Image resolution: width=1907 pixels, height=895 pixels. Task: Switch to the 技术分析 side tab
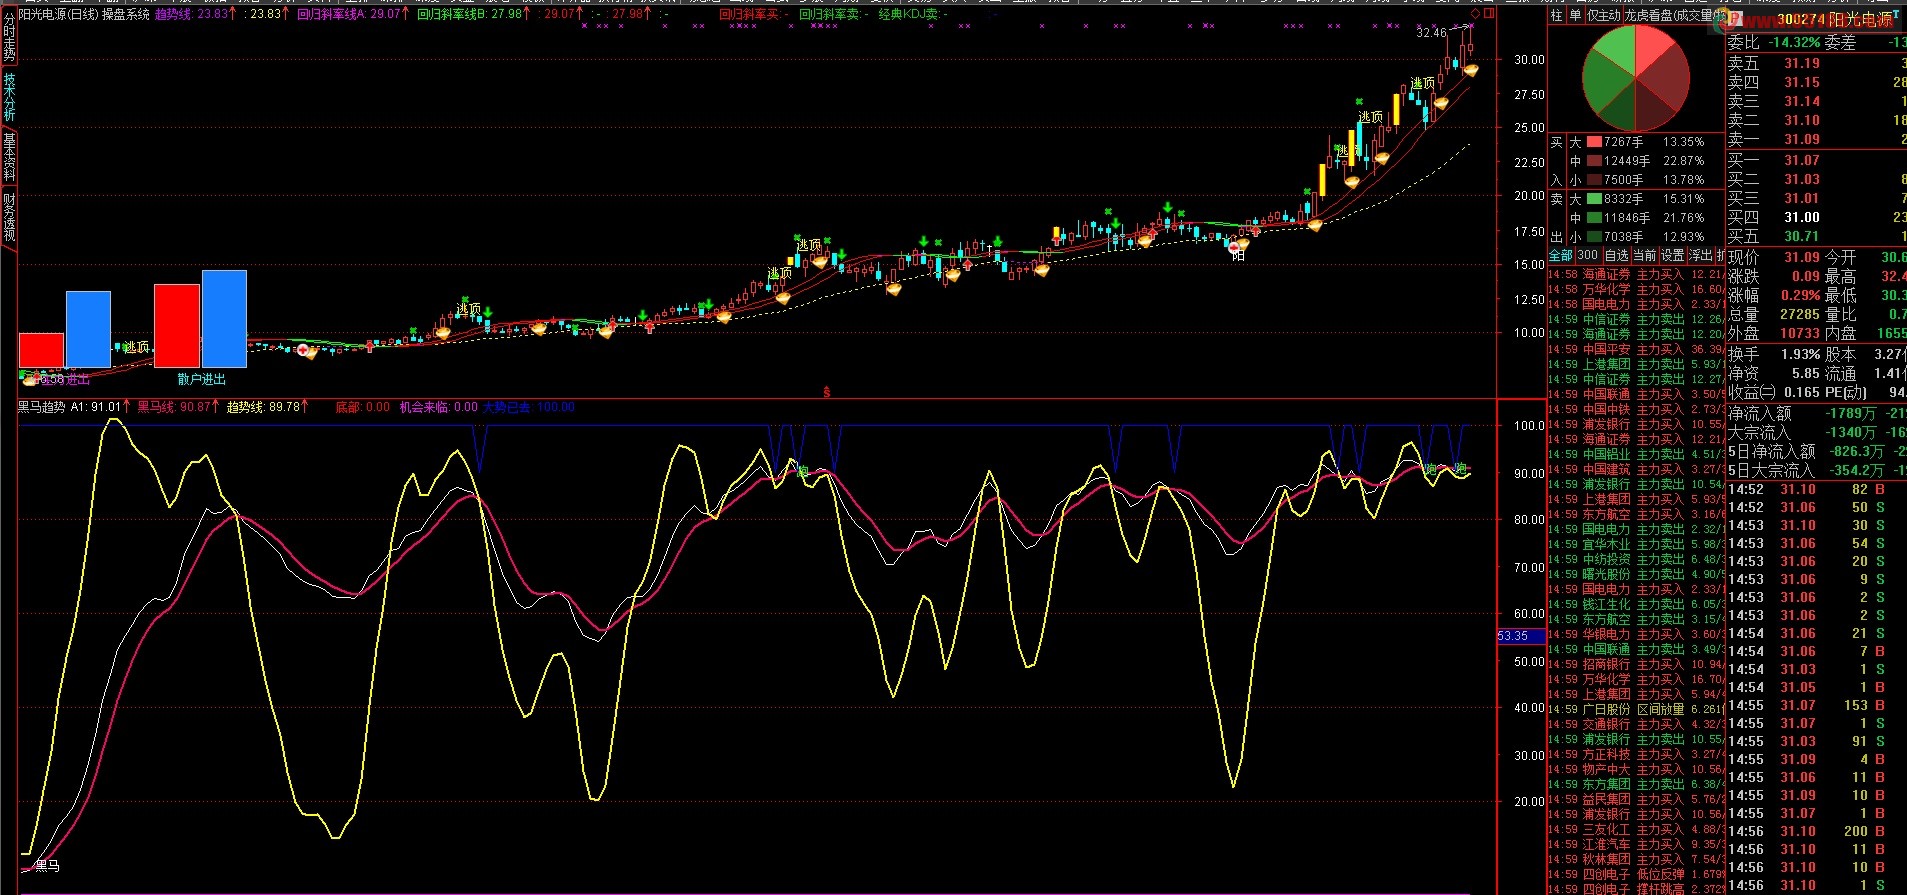pyautogui.click(x=9, y=97)
